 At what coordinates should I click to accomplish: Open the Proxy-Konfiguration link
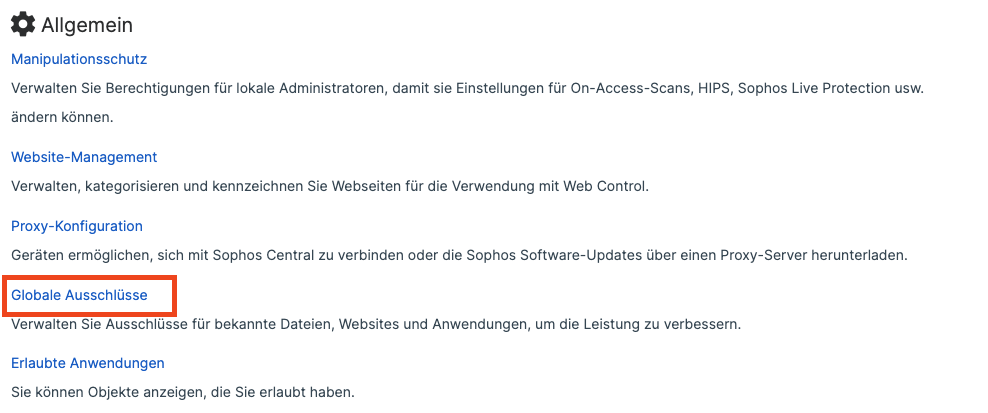(x=77, y=226)
